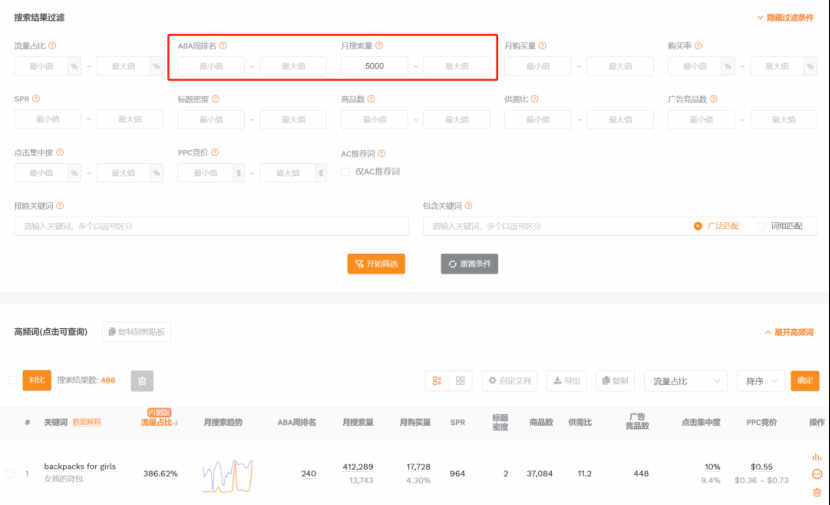Screen dimensions: 830x505
Task: Click the ABA周排名 column header
Action: tap(296, 422)
